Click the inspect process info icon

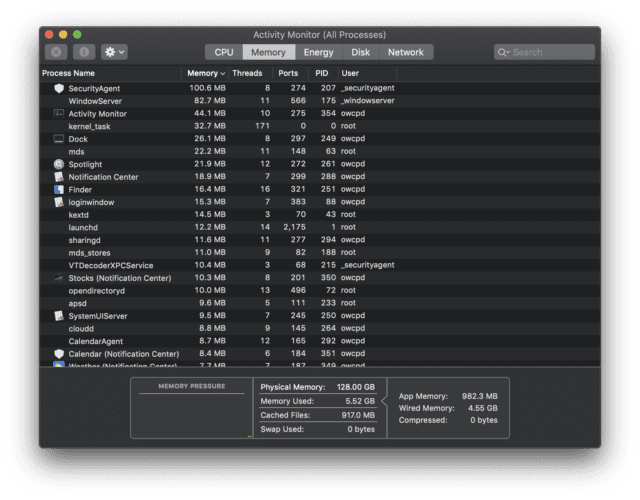tap(84, 52)
